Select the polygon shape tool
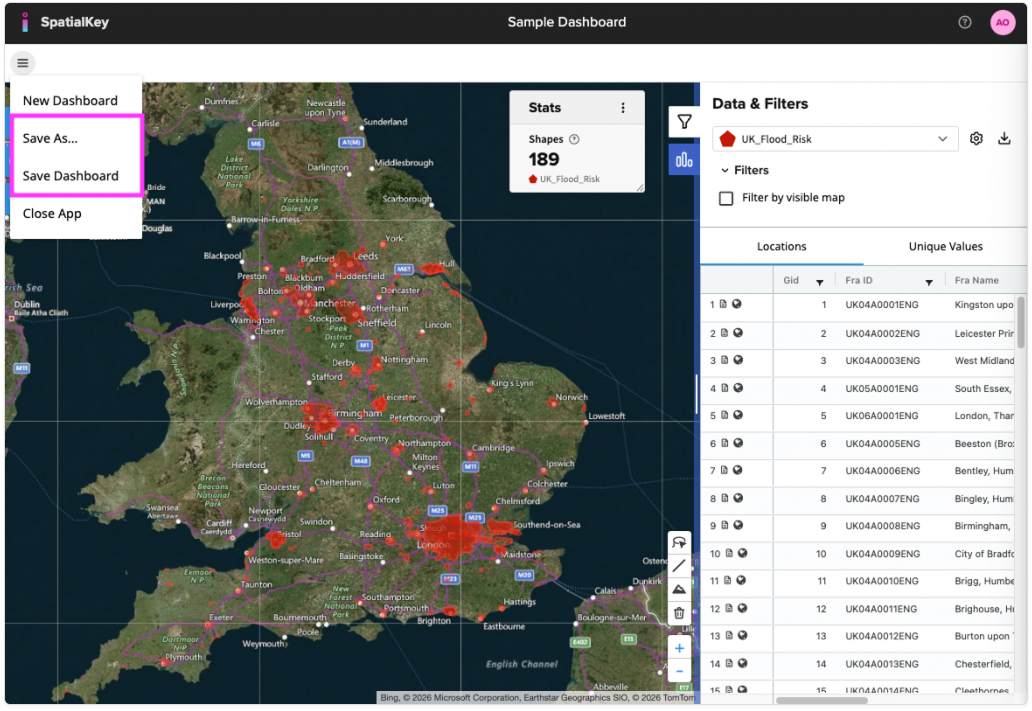This screenshot has height=711, width=1032. (679, 589)
